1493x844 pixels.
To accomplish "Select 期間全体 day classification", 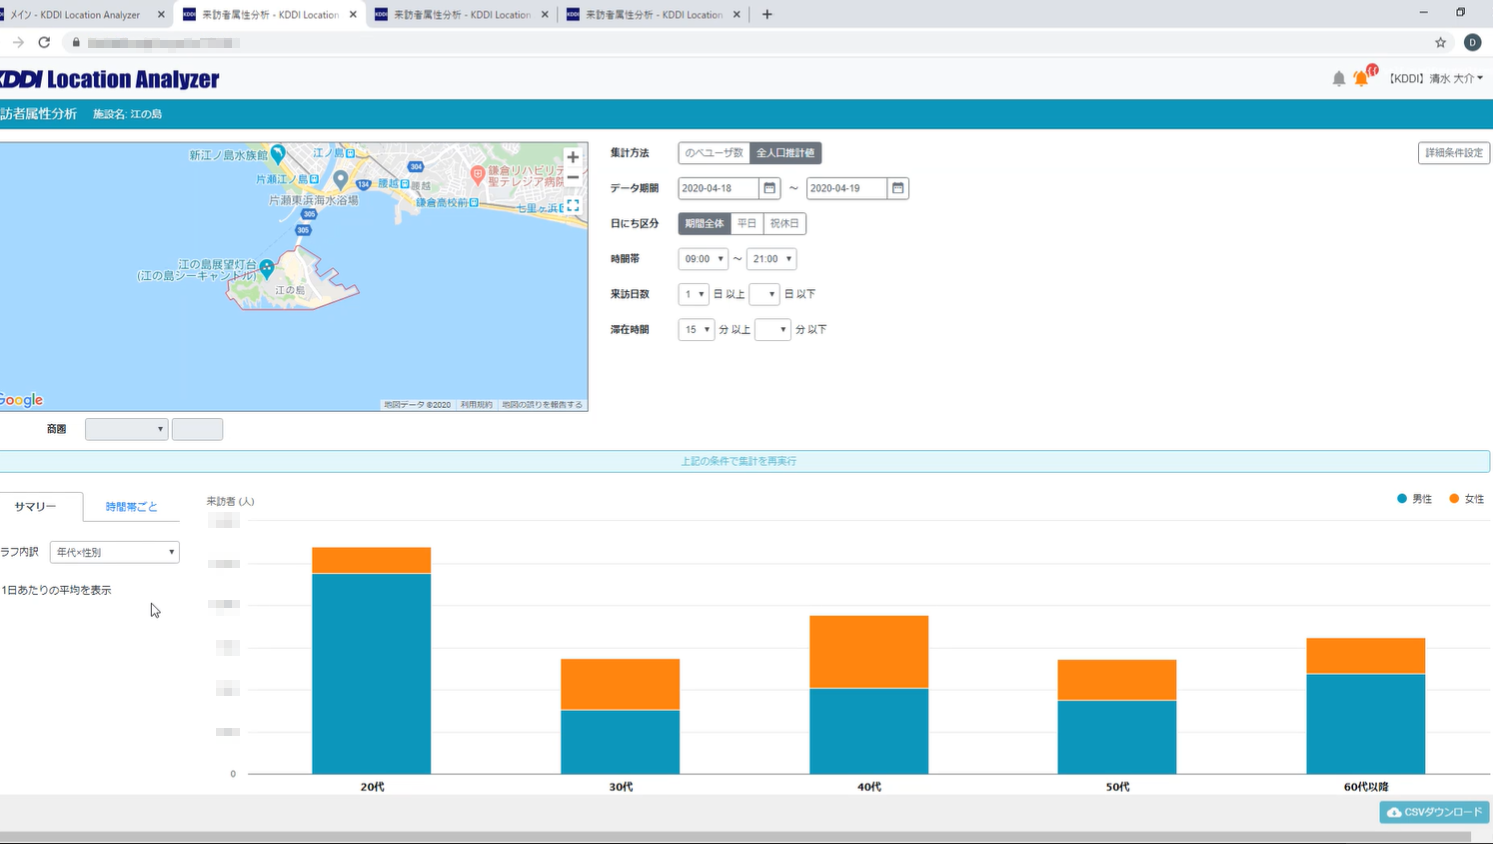I will point(704,223).
